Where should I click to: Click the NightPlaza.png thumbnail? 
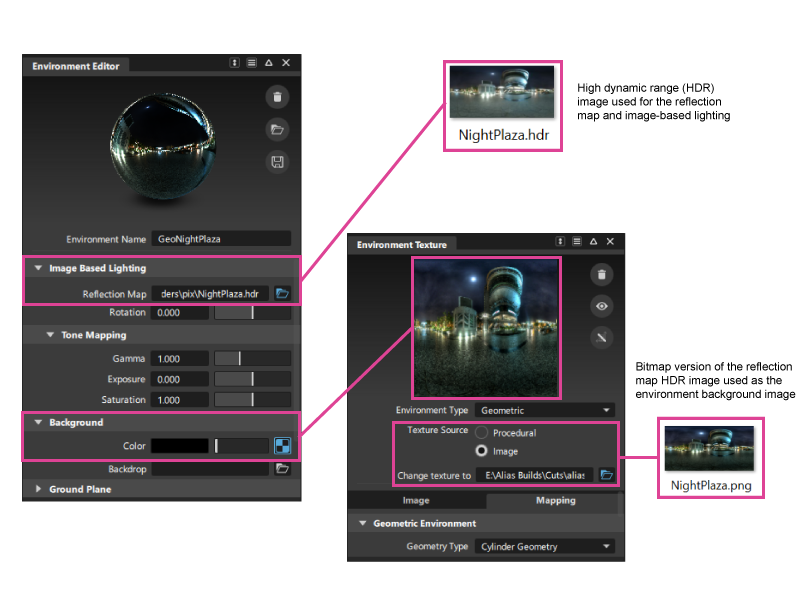coord(709,448)
